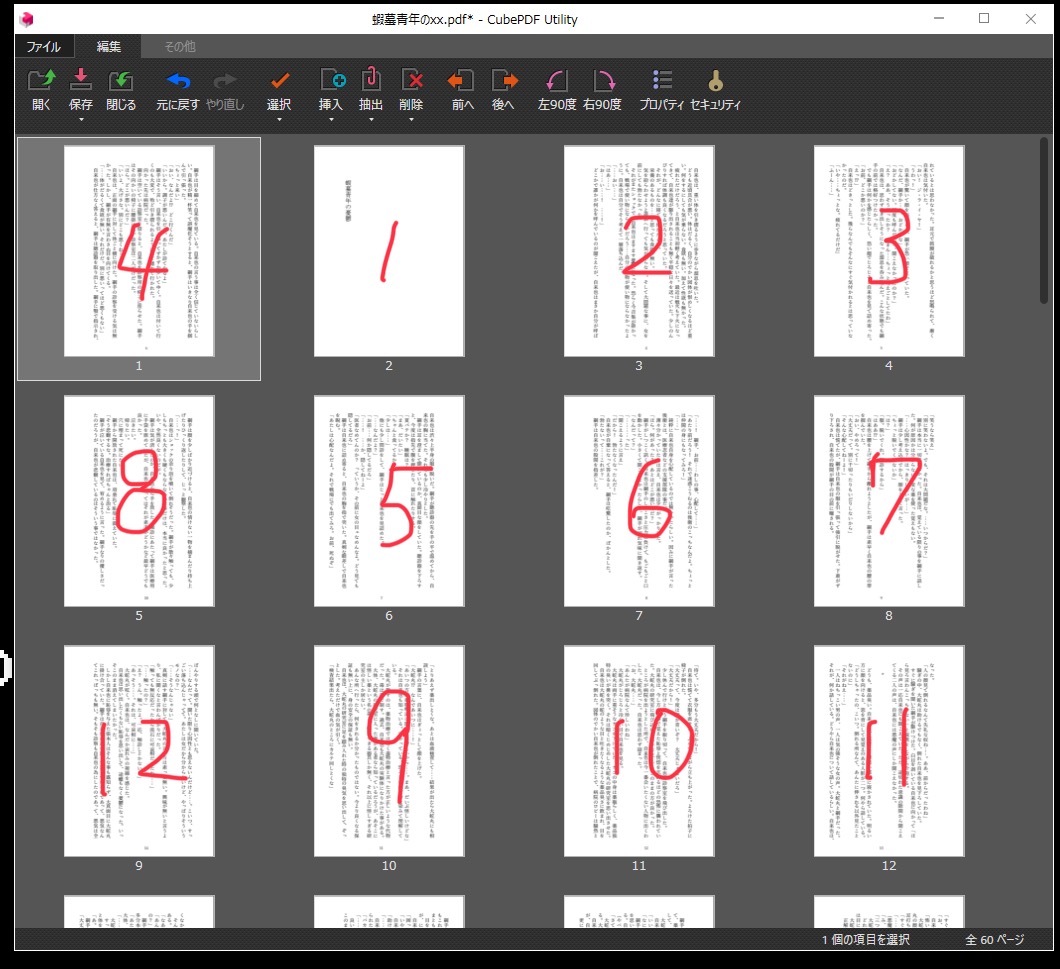Click the Select (選択) checkmark icon
This screenshot has height=969, width=1060.
click(279, 80)
